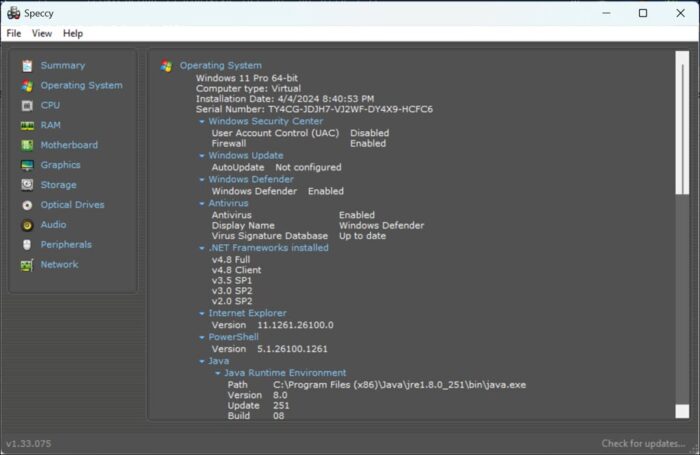Click the Optical Drives disc icon
This screenshot has width=700, height=455.
[27, 205]
